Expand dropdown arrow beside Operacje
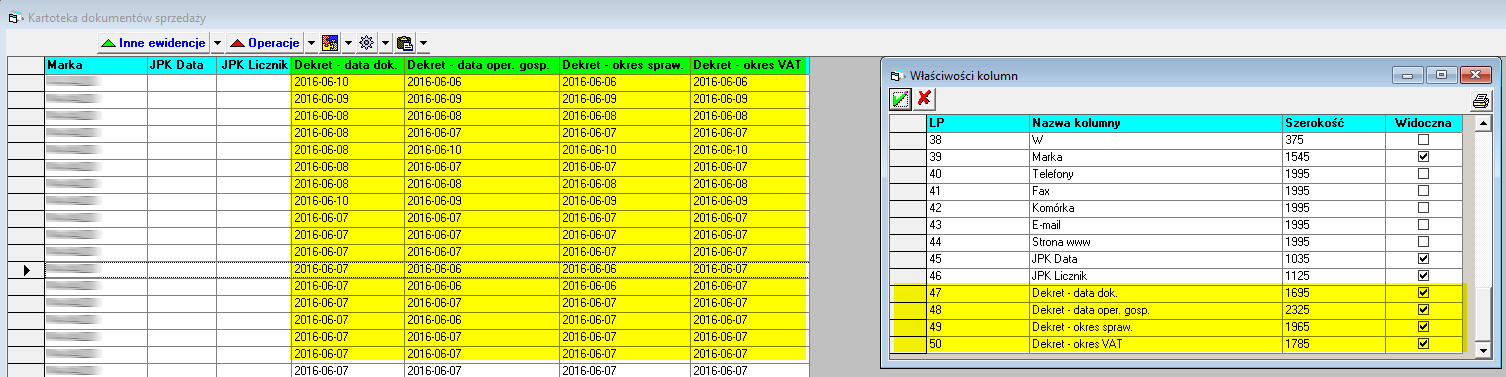This screenshot has height=377, width=1506. click(311, 43)
